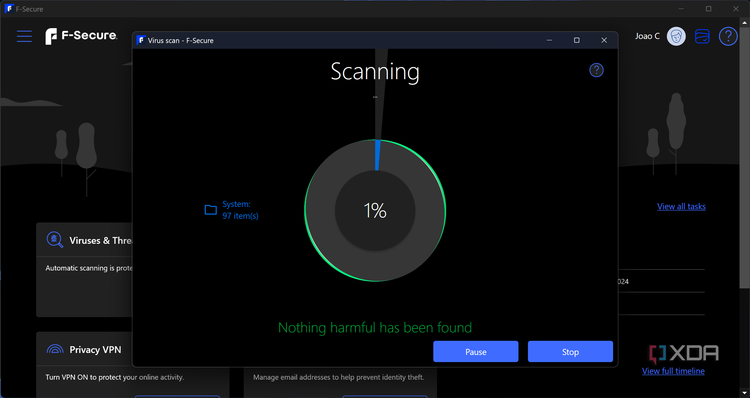750x398 pixels.
Task: Select the '97 item(s)' count text
Action: pyautogui.click(x=240, y=216)
